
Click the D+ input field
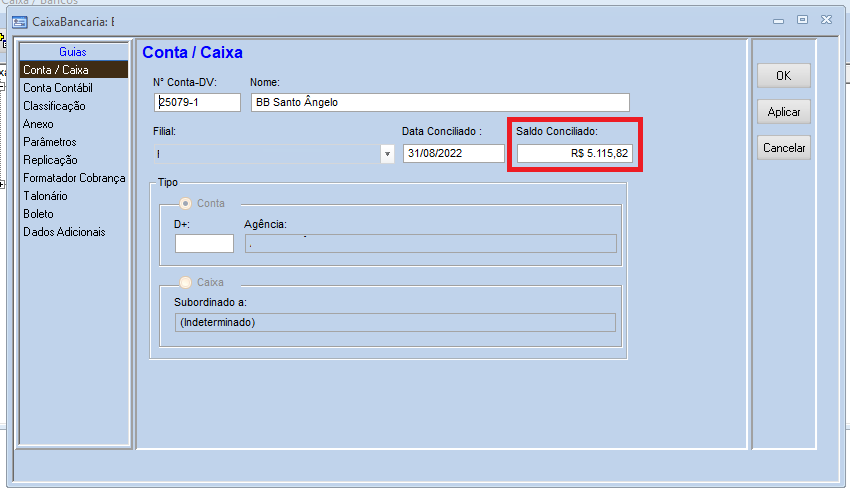click(x=204, y=244)
